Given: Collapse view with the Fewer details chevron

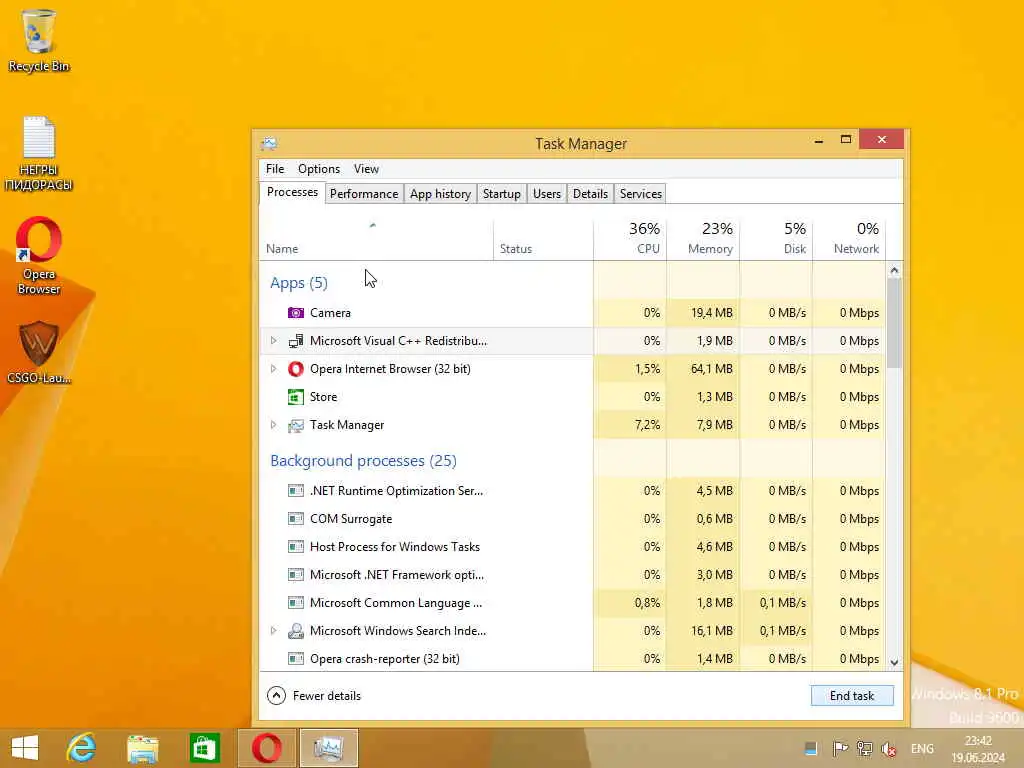Looking at the screenshot, I should tap(276, 696).
